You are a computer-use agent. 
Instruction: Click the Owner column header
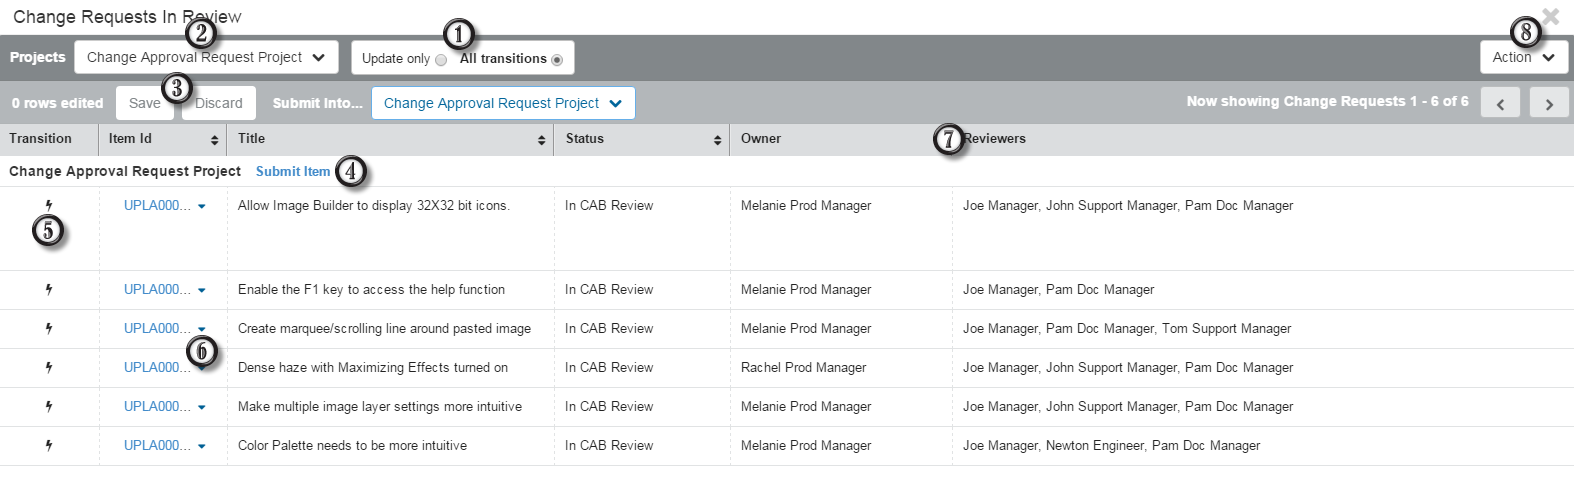coord(761,139)
